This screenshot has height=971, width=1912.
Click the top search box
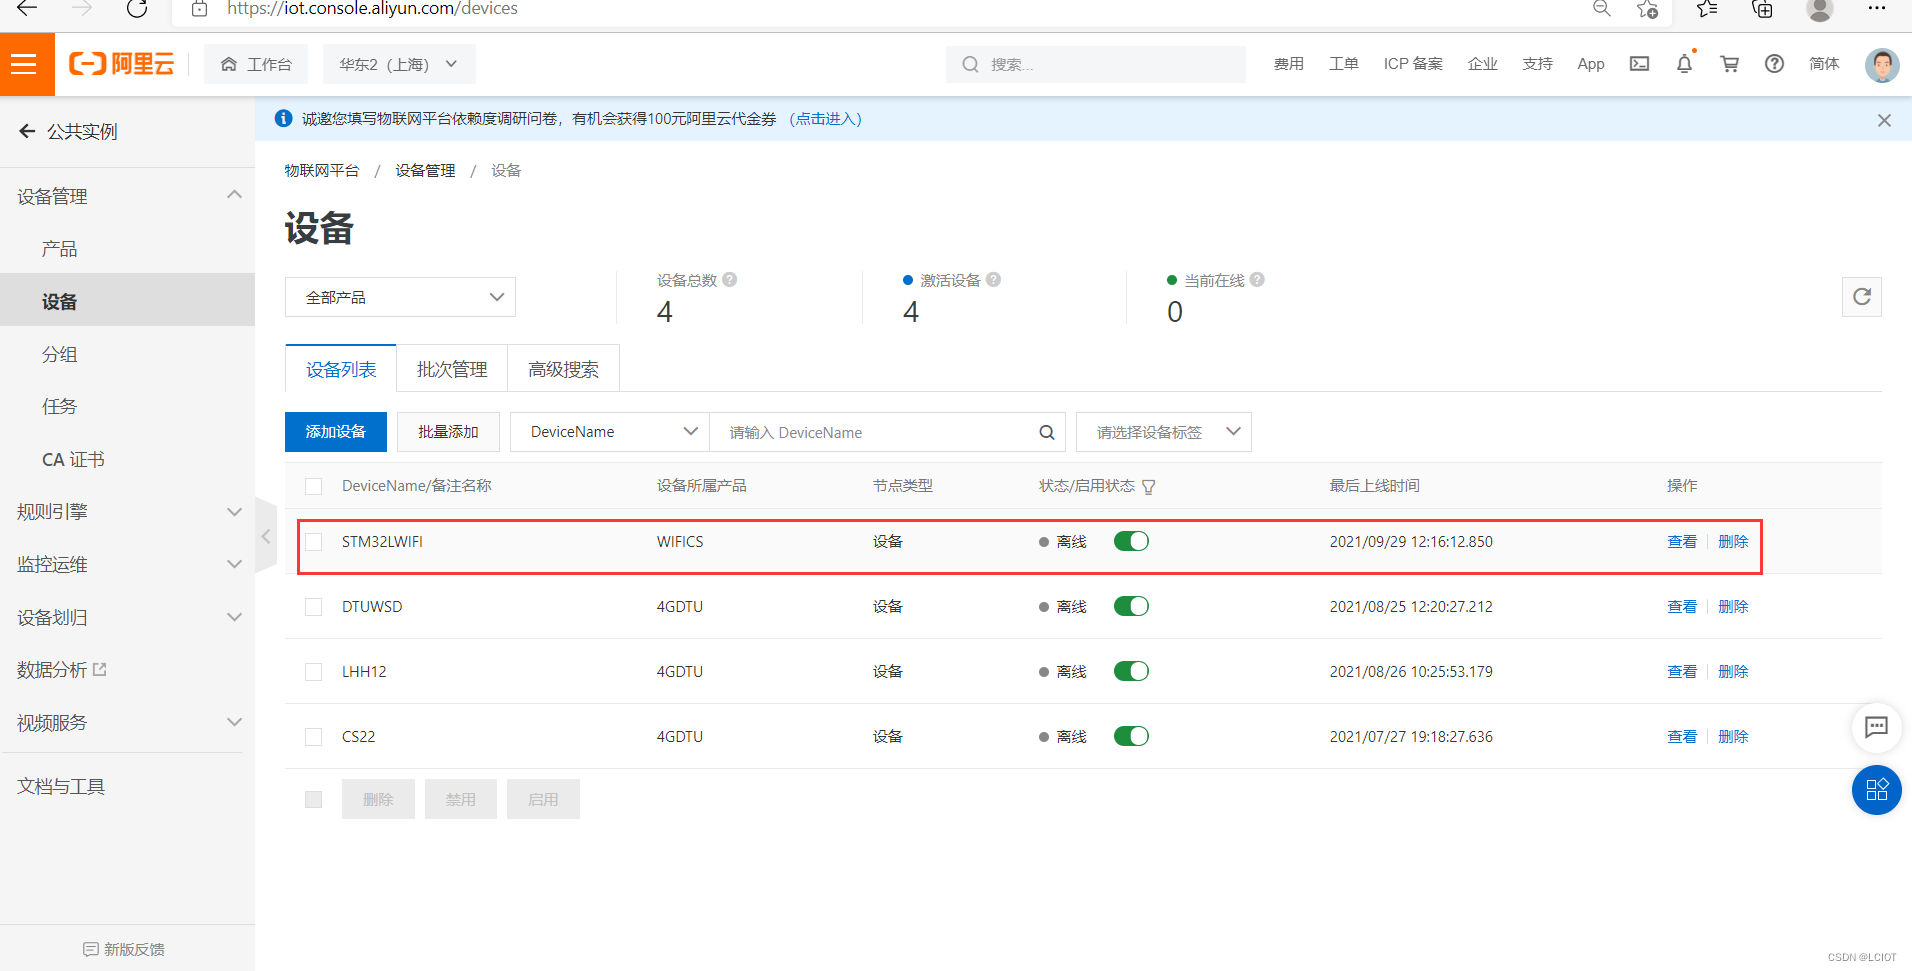point(1095,64)
